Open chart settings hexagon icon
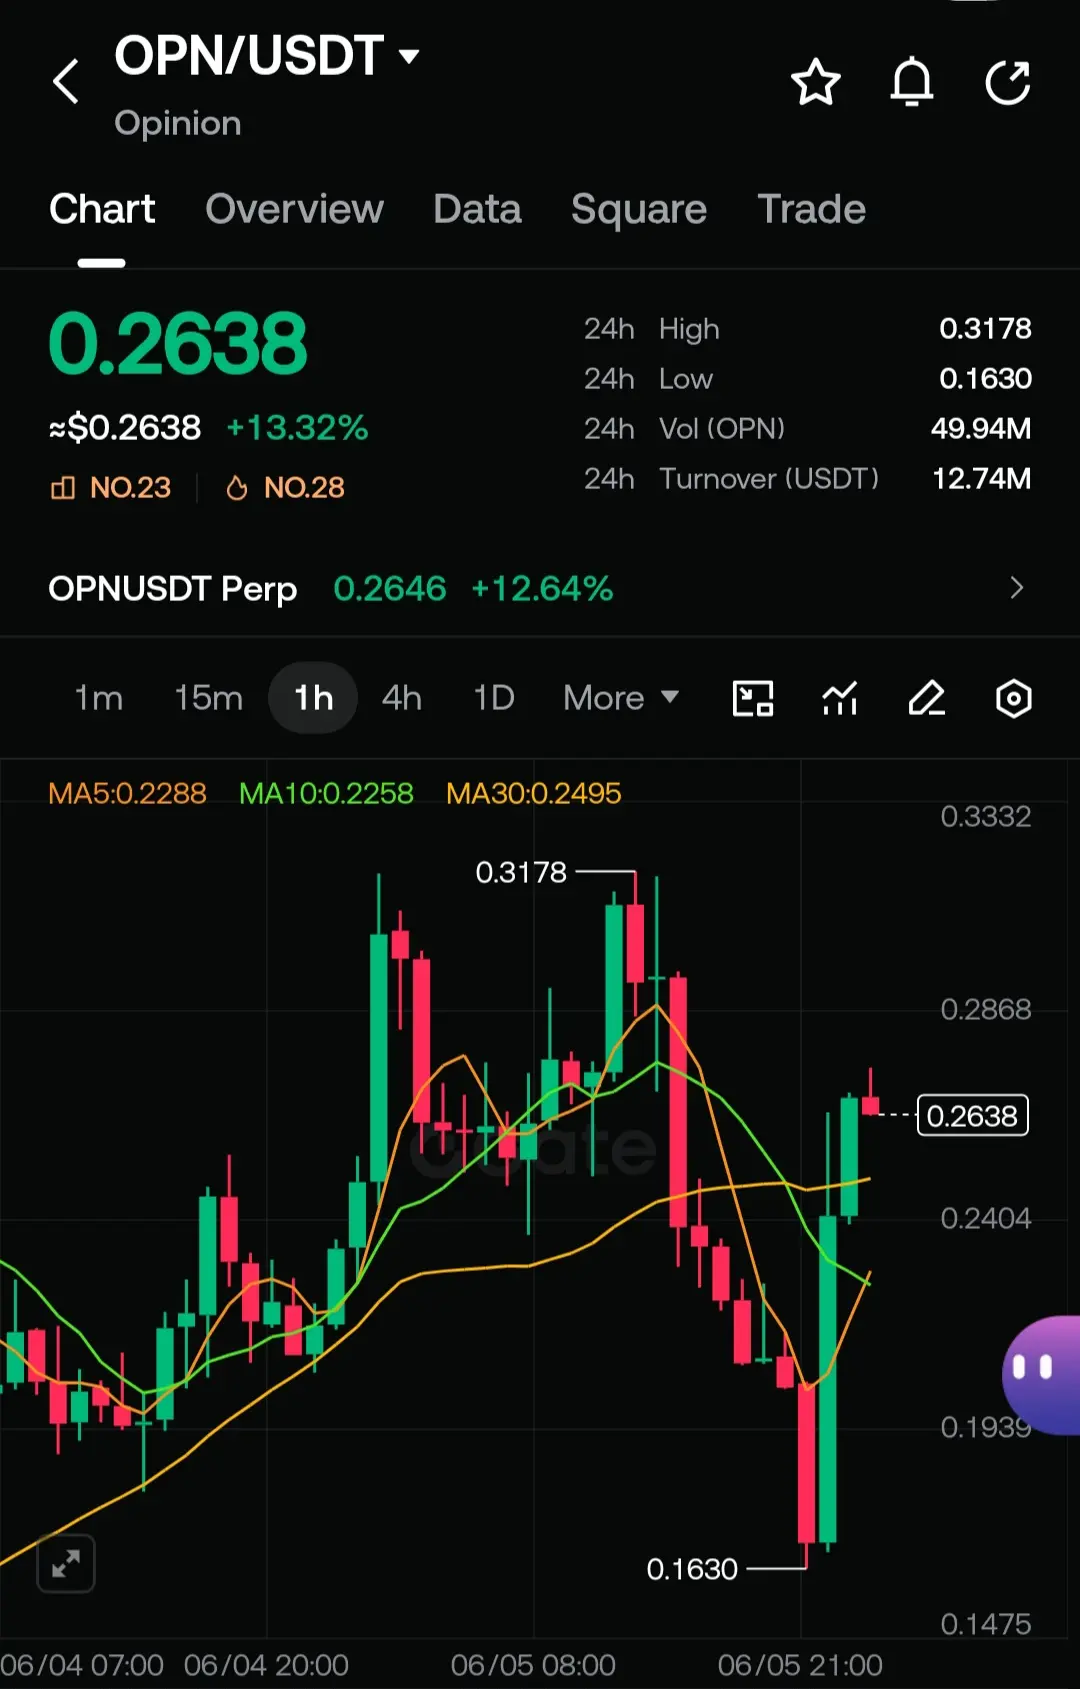The height and width of the screenshot is (1689, 1080). (x=1014, y=698)
